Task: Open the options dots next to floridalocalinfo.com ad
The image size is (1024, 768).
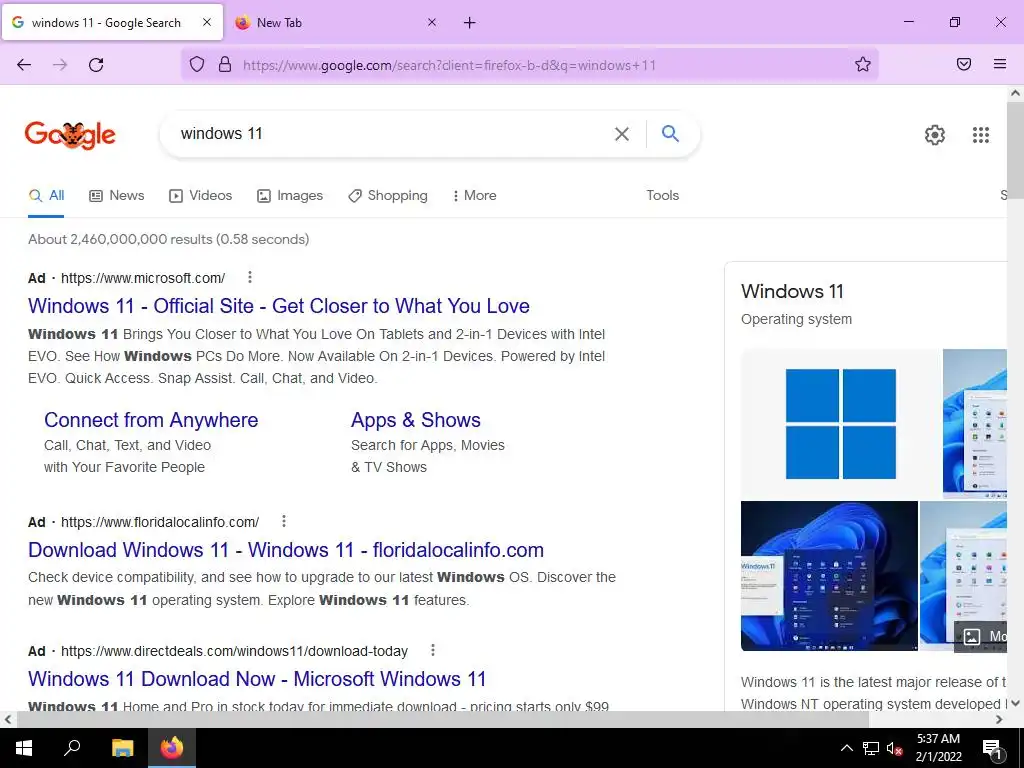Action: tap(283, 521)
